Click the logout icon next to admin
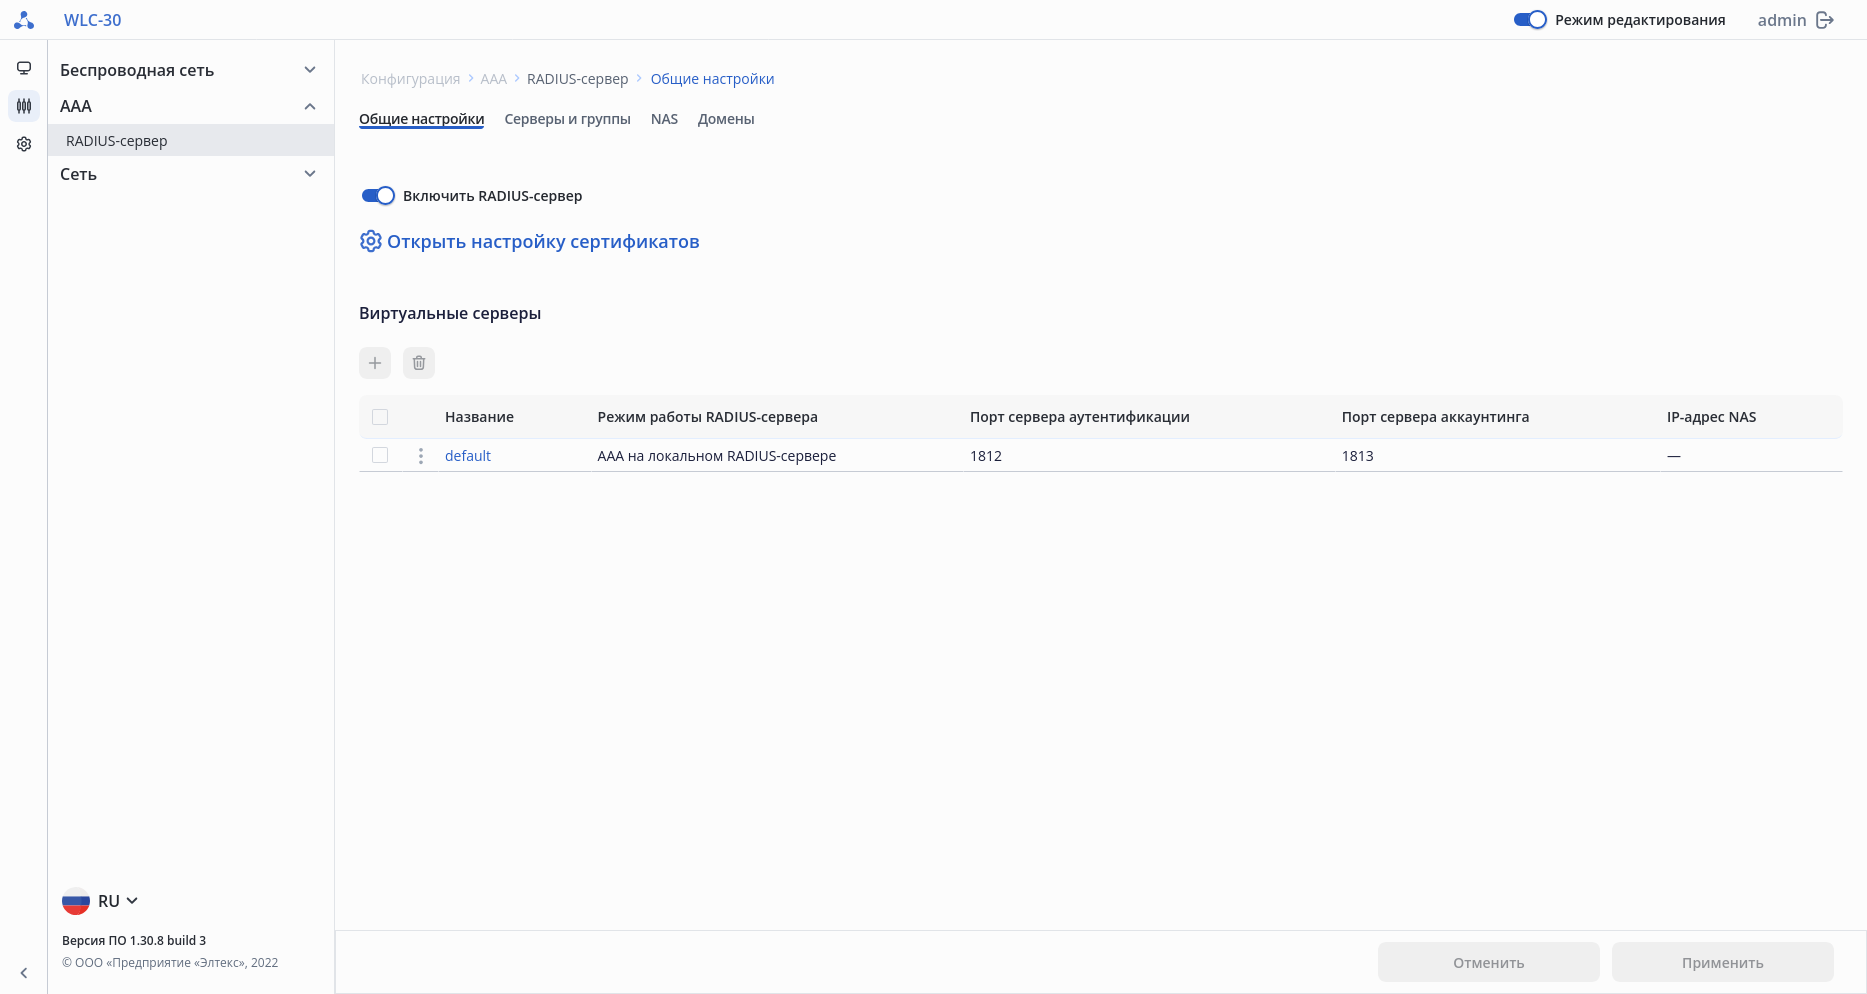Screen dimensions: 1867x994 point(1825,20)
